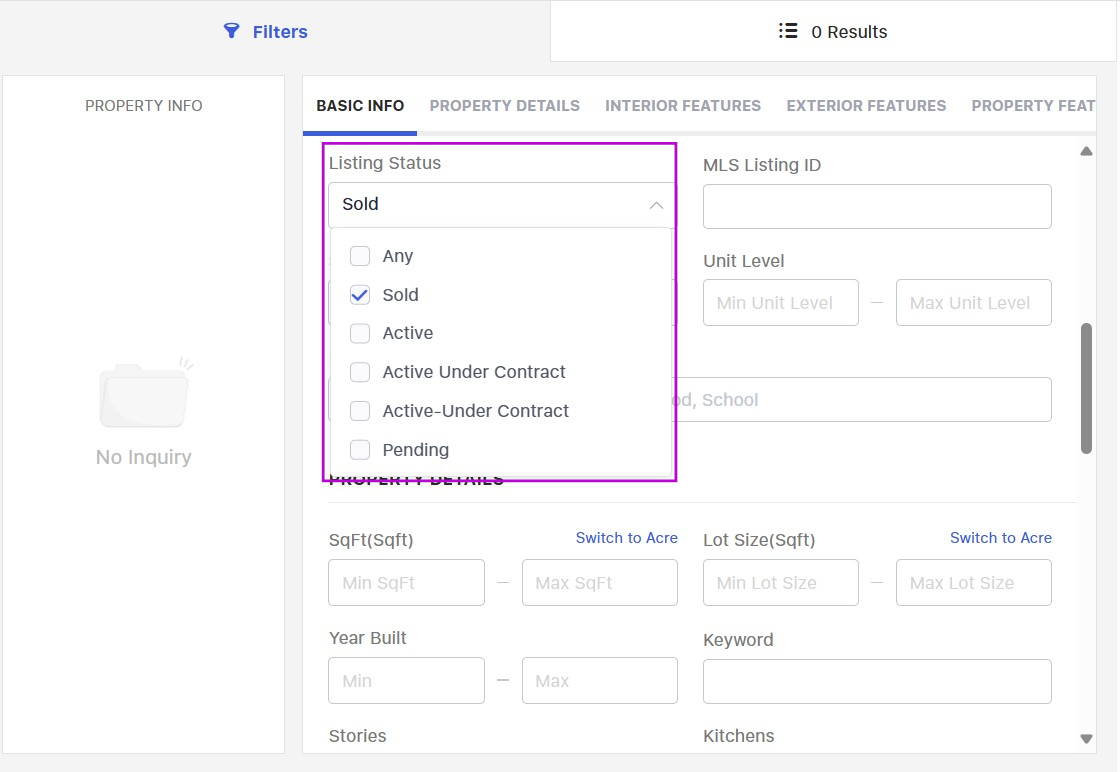The height and width of the screenshot is (772, 1120).
Task: Click Switch to Acre for Lot Size
Action: (1000, 538)
